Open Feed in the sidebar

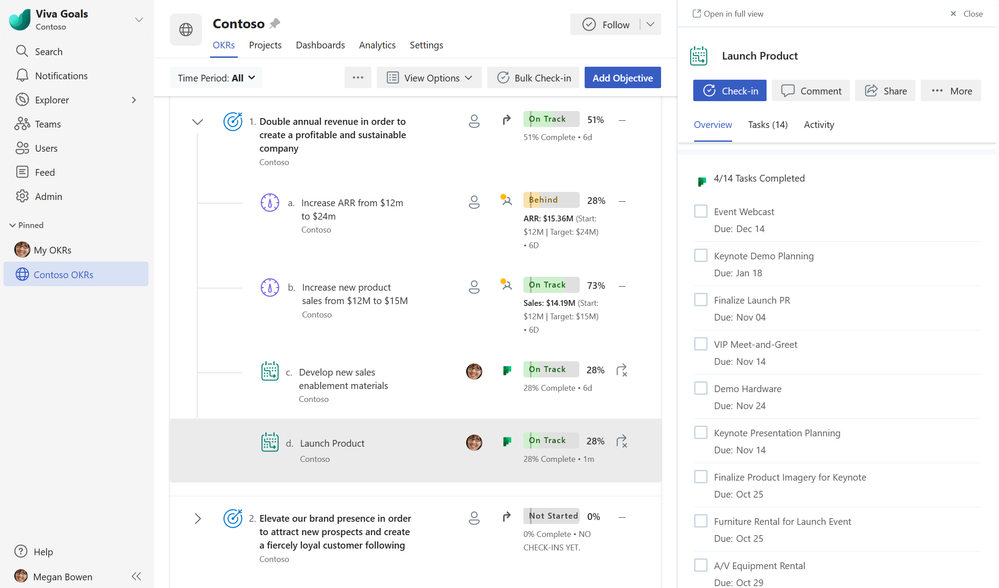click(35, 172)
